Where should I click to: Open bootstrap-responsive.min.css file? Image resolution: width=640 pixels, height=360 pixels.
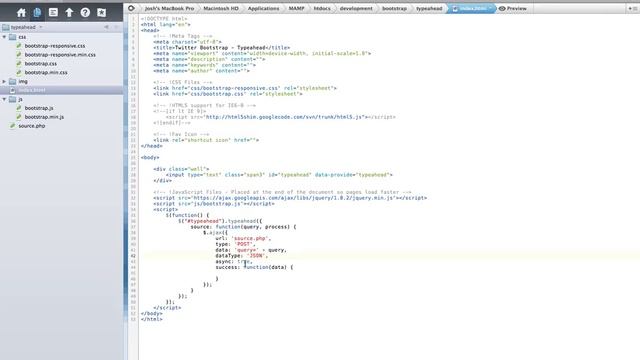click(60, 55)
